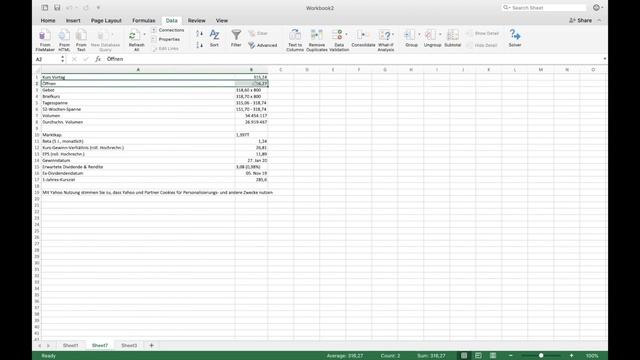The height and width of the screenshot is (360, 640).
Task: Click the zoom in plus button
Action: pyautogui.click(x=571, y=356)
